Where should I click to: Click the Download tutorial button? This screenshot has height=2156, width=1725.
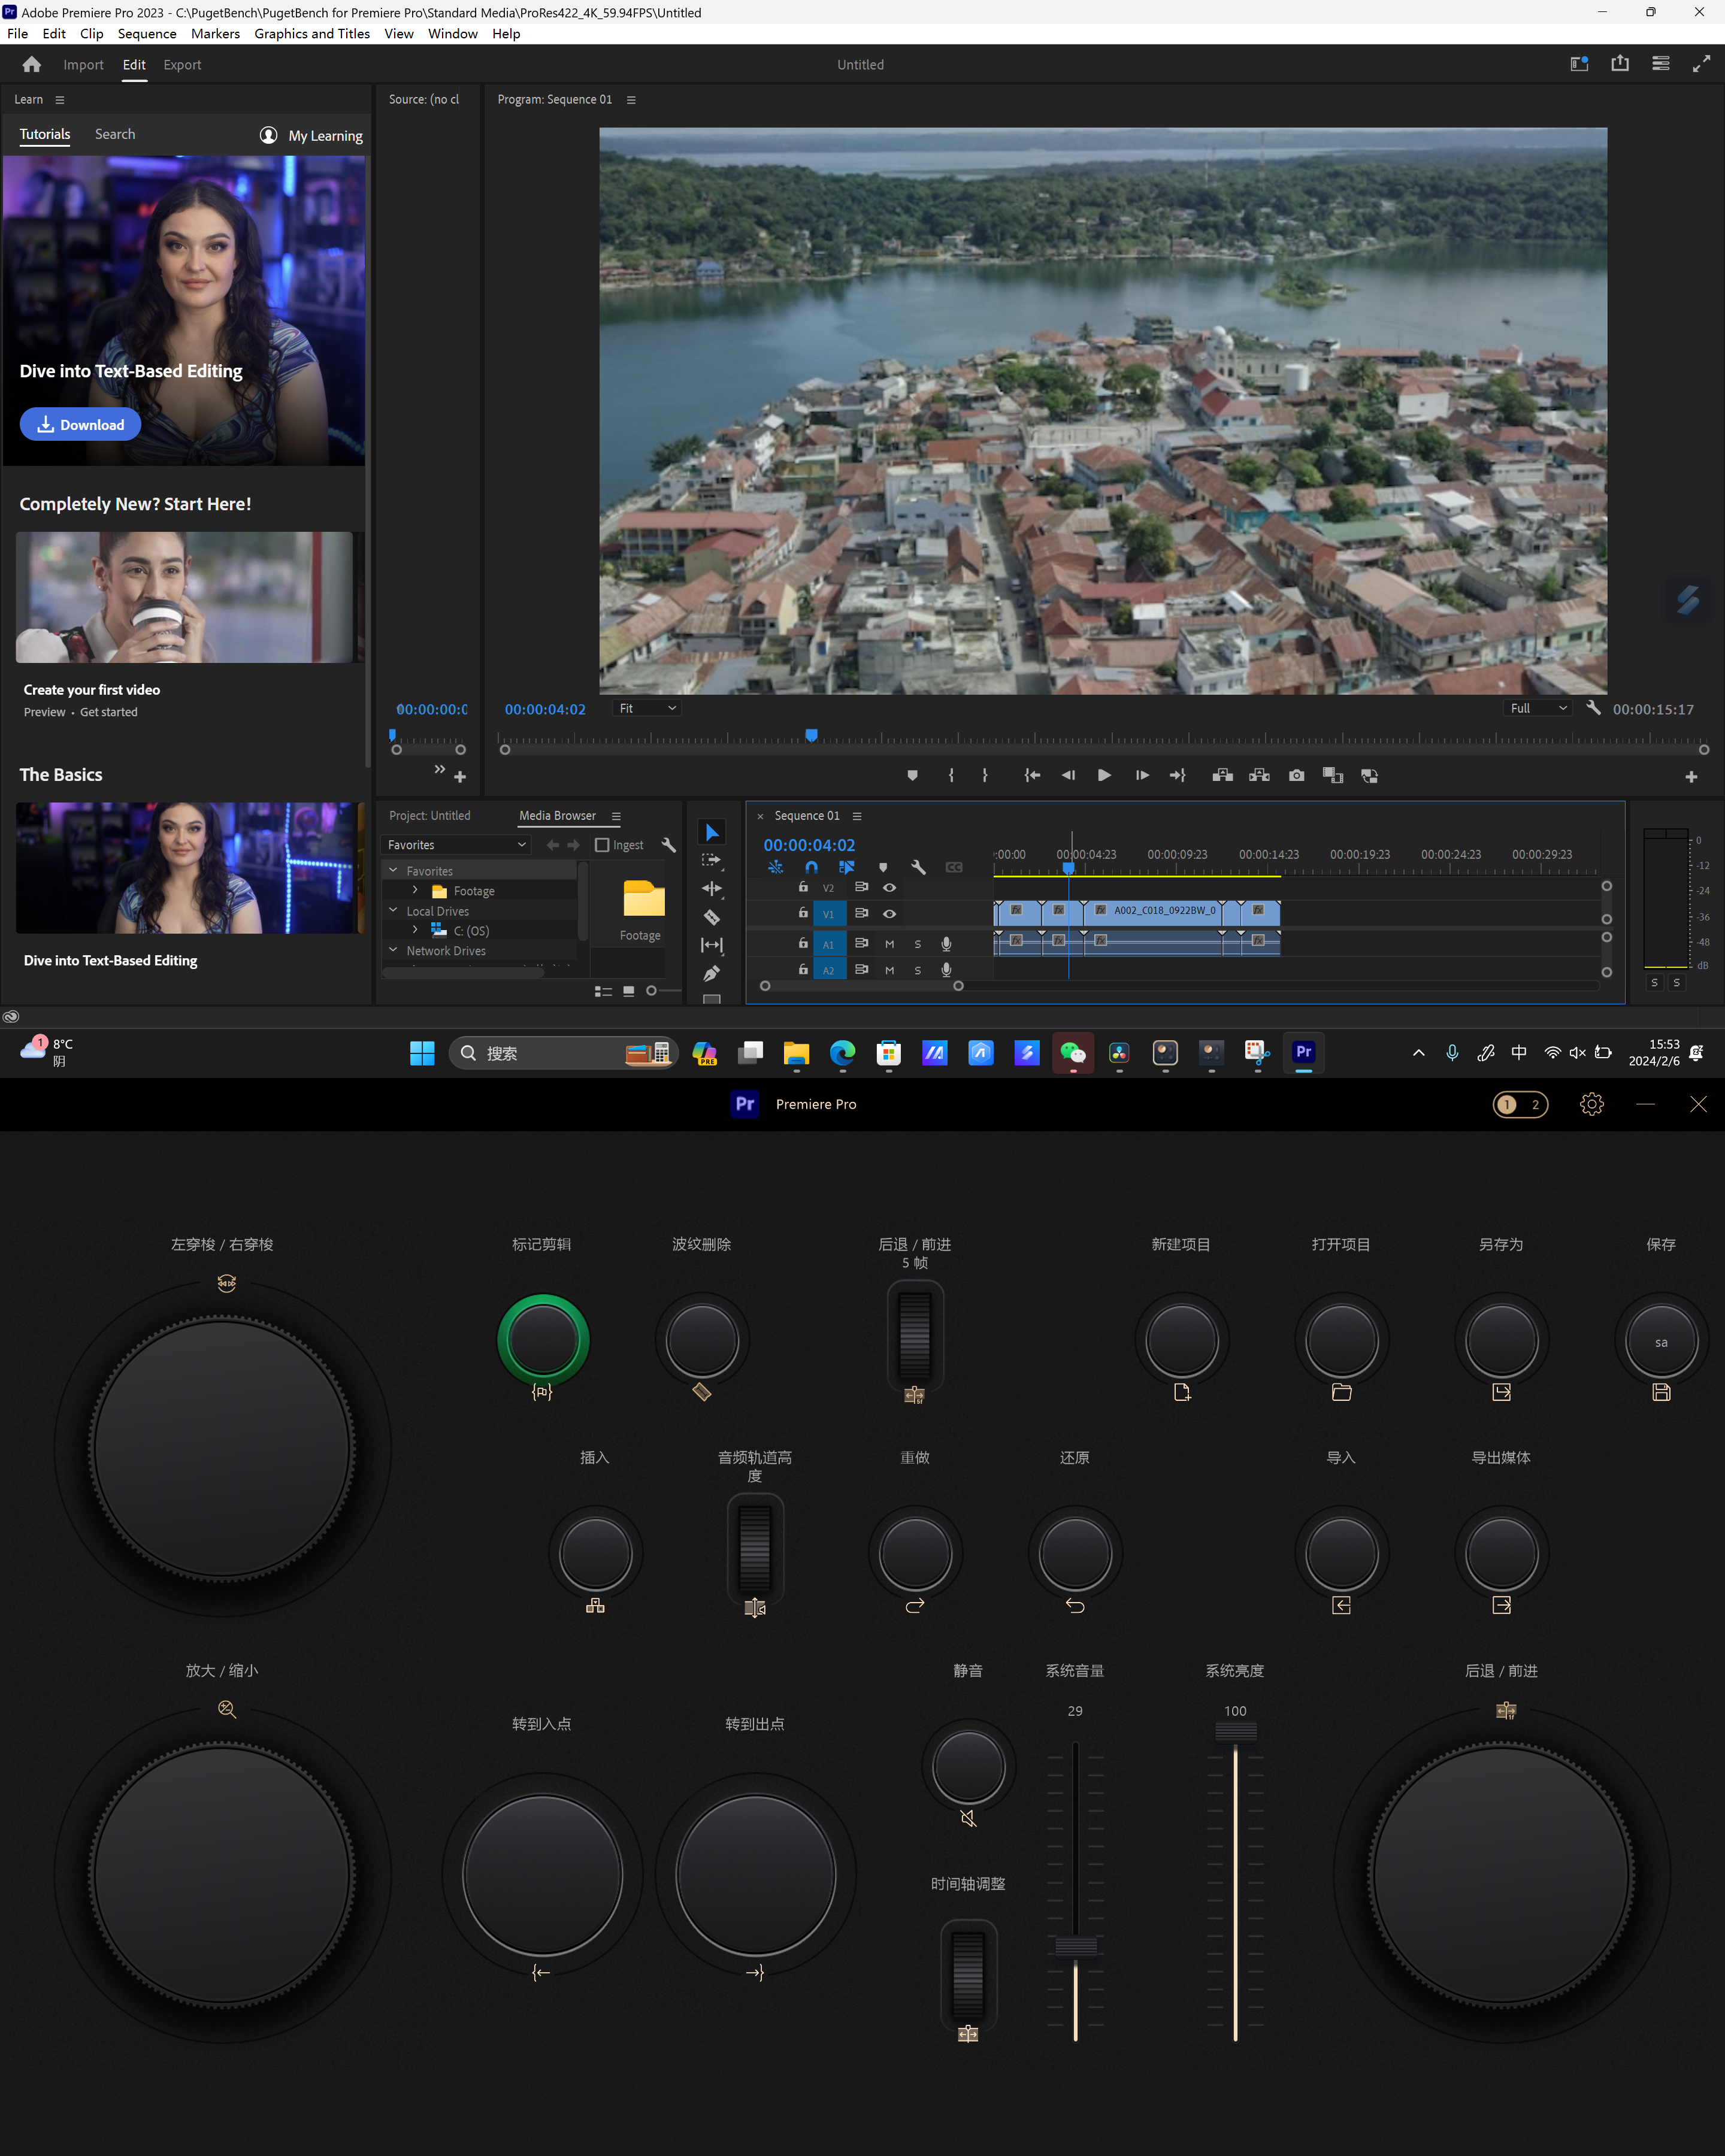point(80,424)
